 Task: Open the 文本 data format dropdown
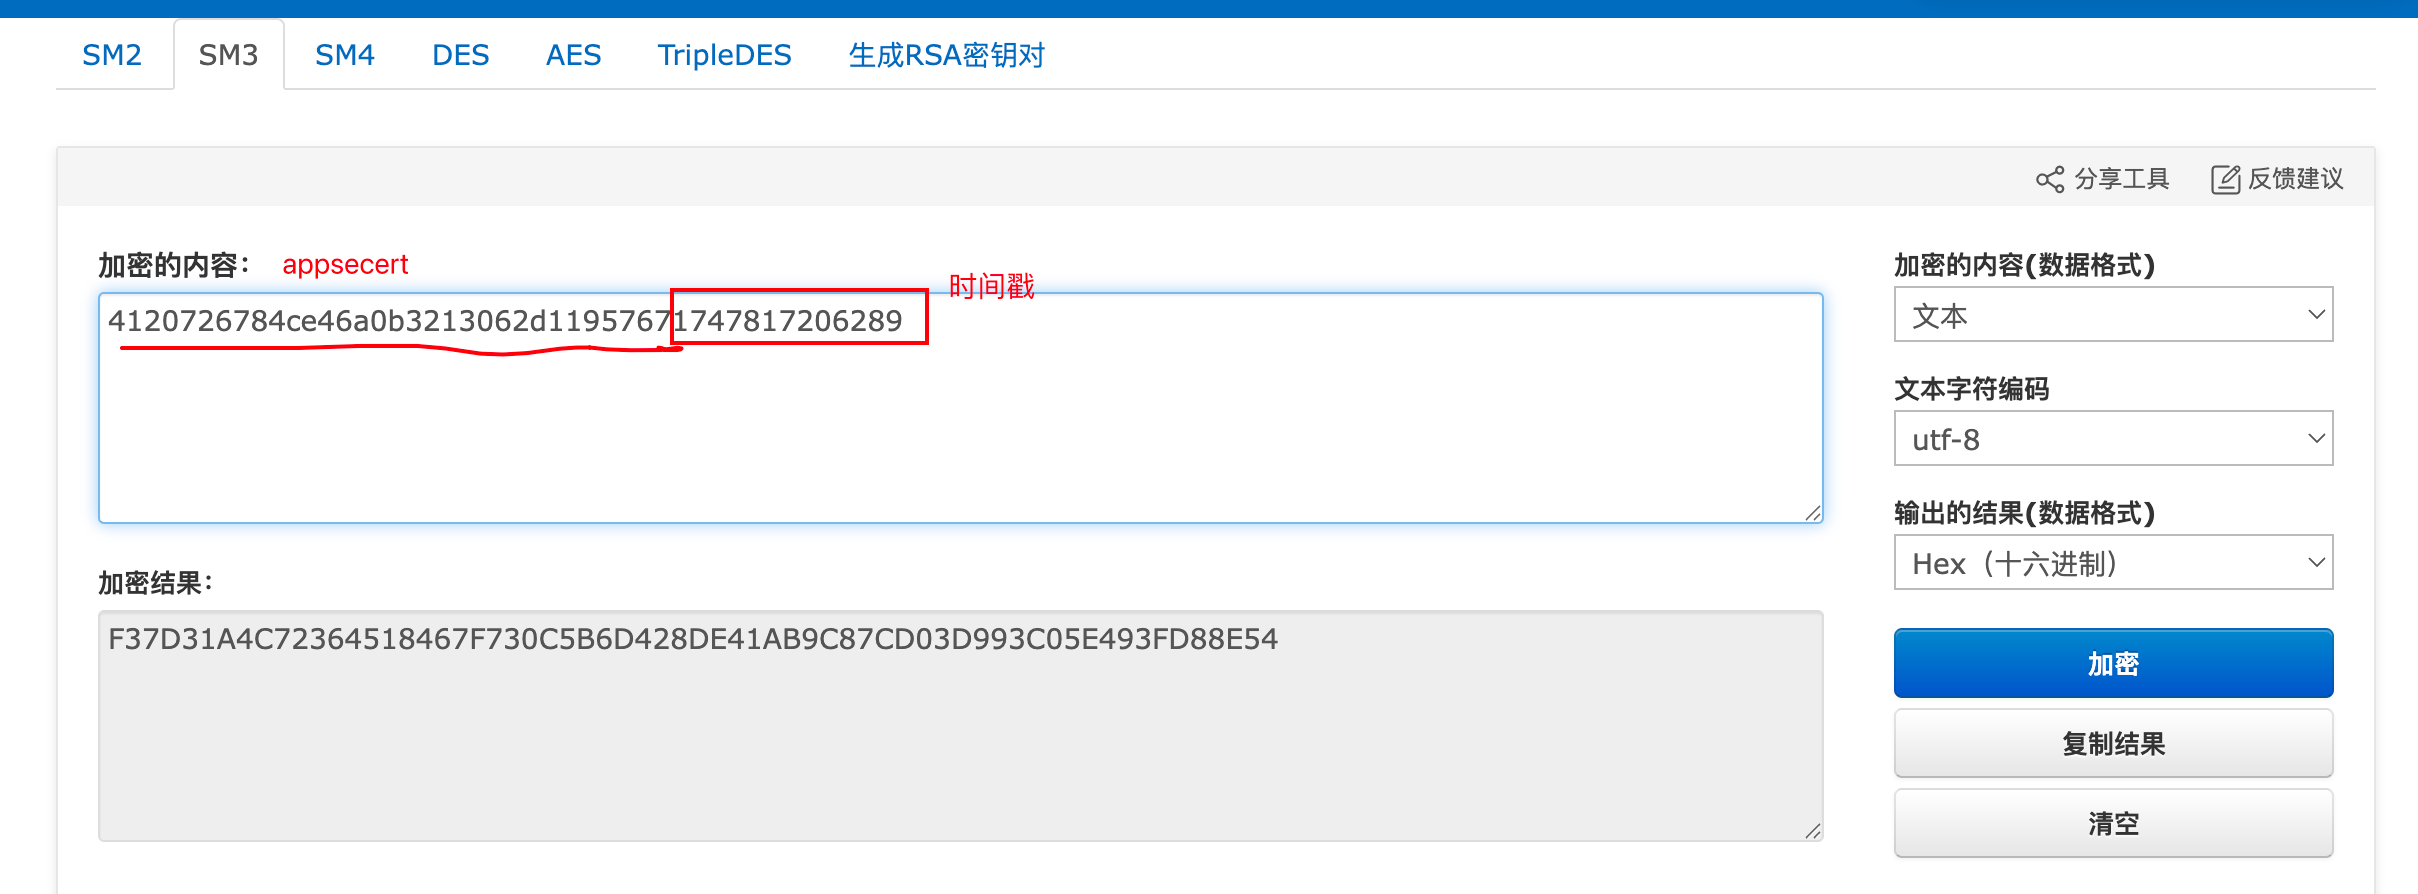pyautogui.click(x=2113, y=315)
